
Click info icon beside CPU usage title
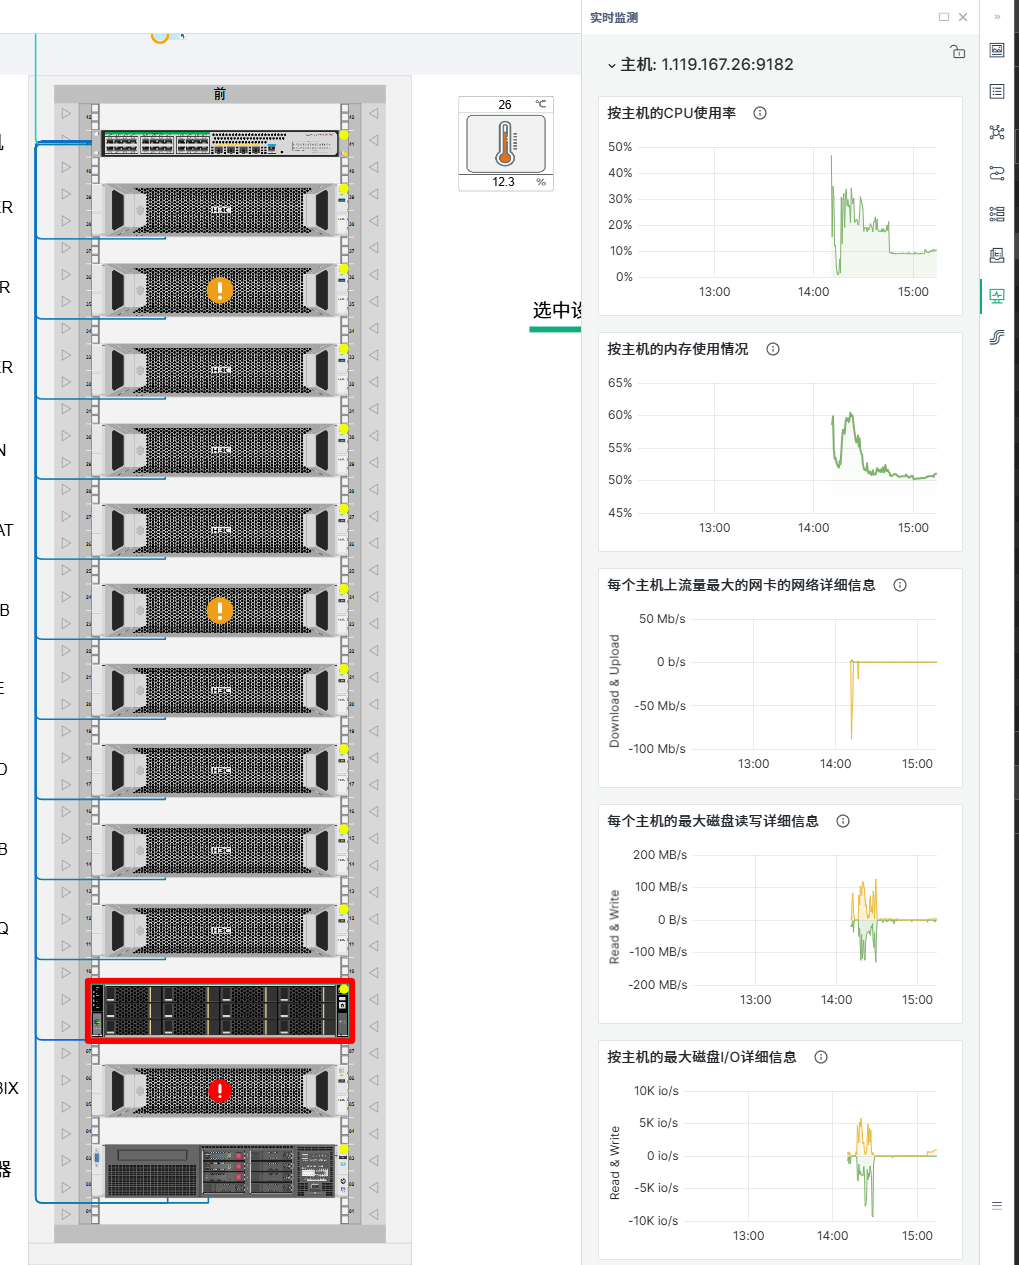760,113
